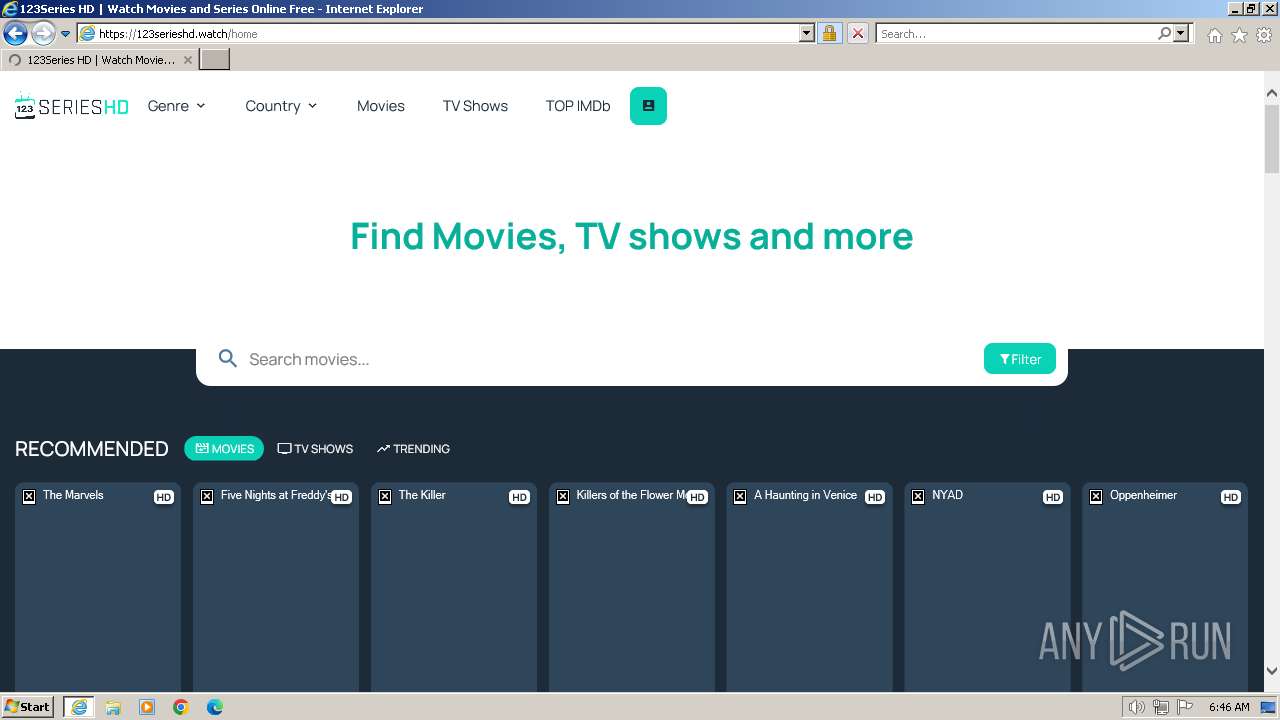
Task: Click HD badge on The Marvels card
Action: point(164,497)
